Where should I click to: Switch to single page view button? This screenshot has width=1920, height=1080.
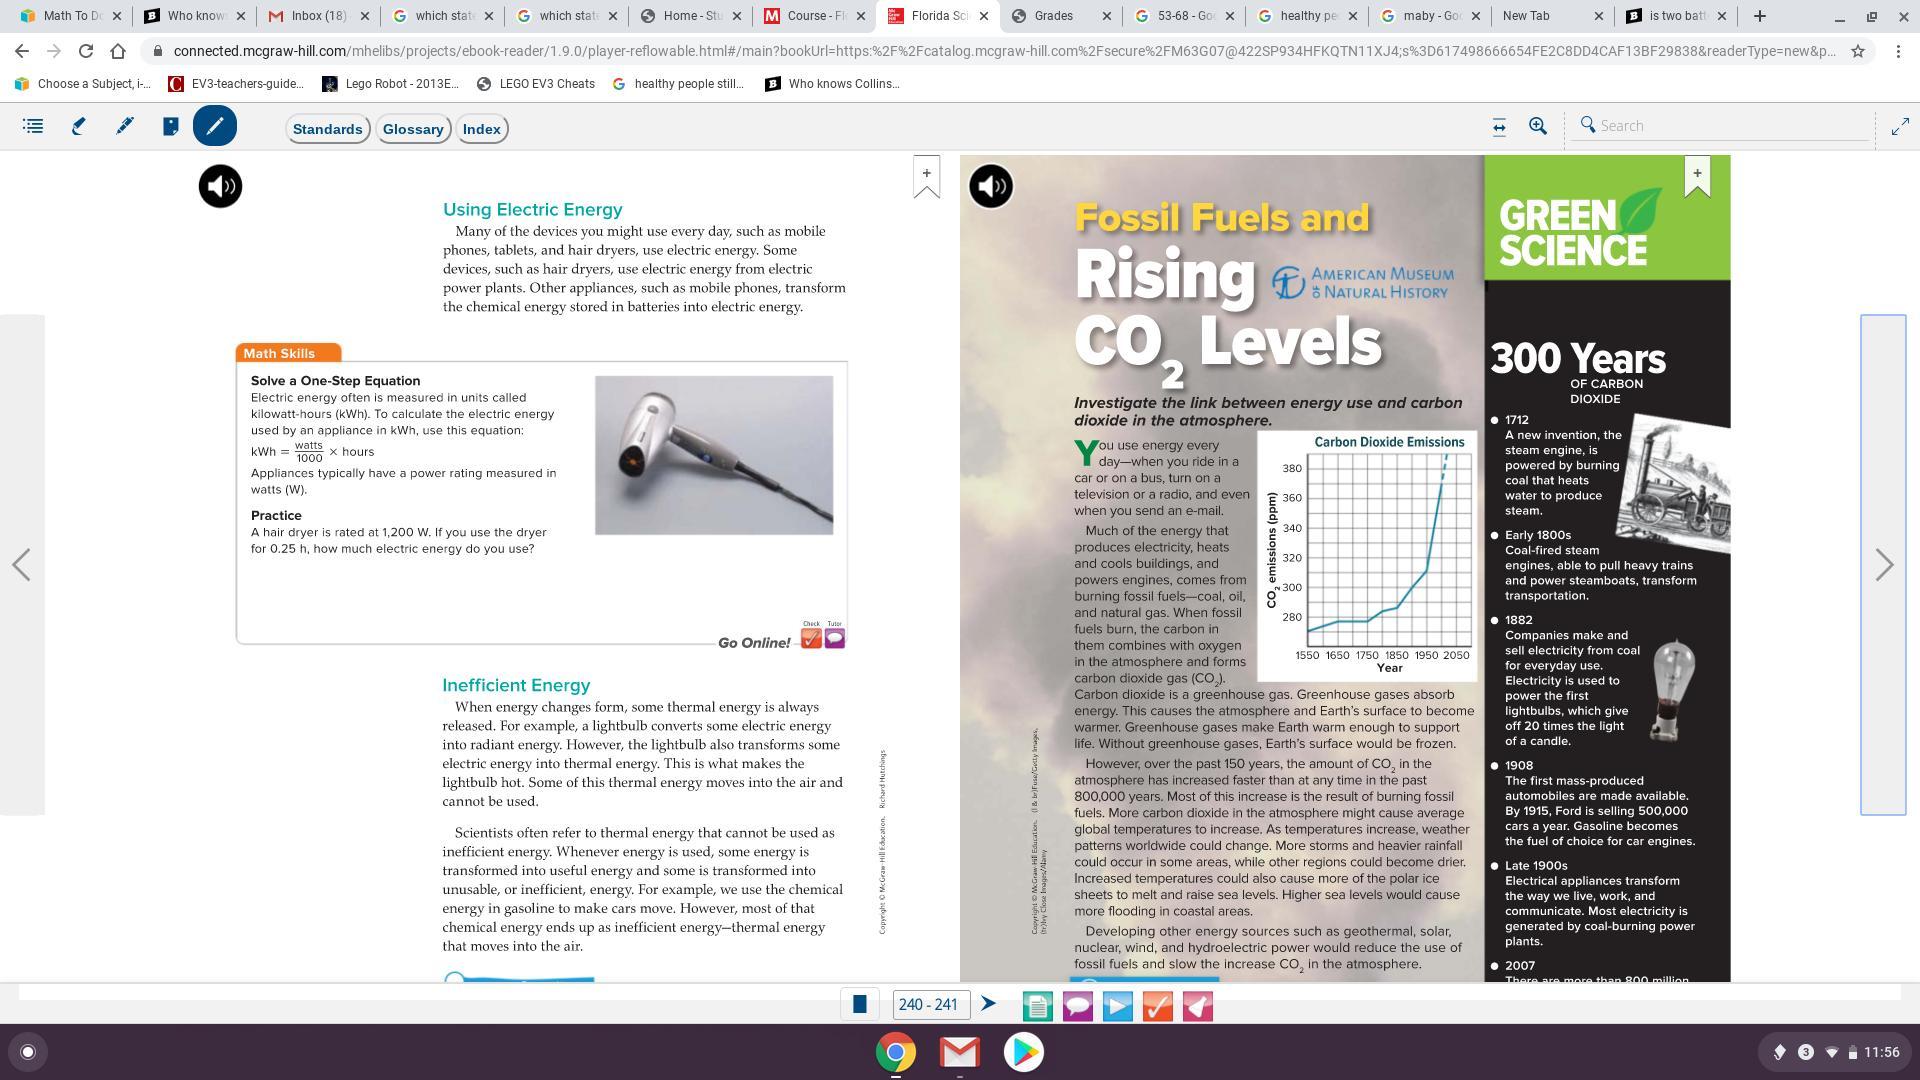[859, 1005]
